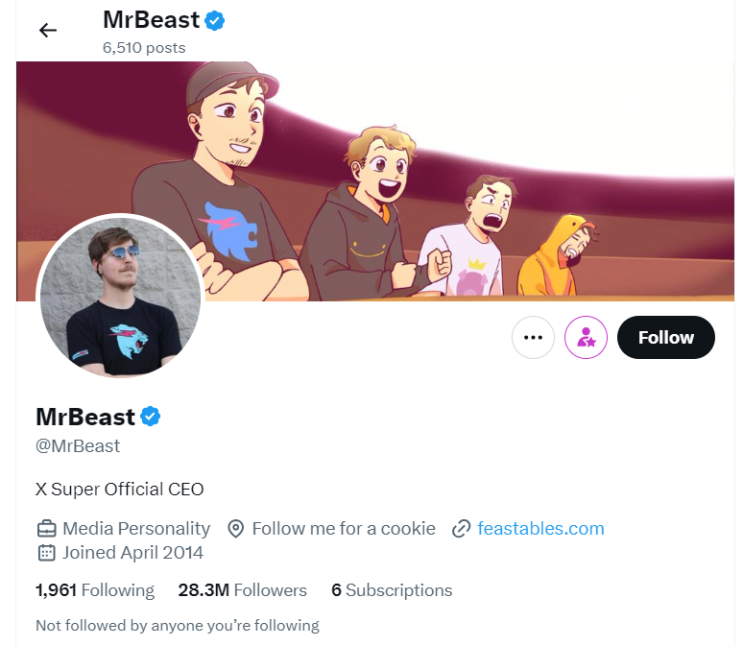Click the location pin icon
The image size is (743, 646).
coord(236,528)
